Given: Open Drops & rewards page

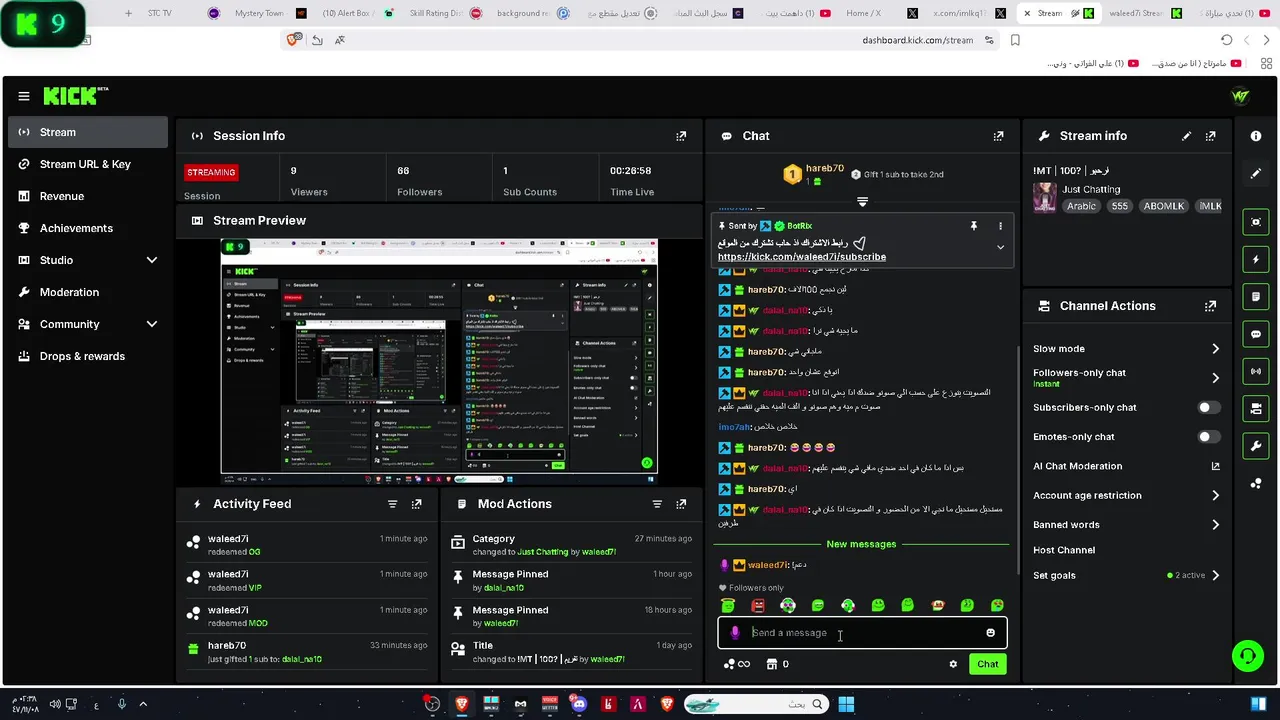Looking at the screenshot, I should [88, 356].
